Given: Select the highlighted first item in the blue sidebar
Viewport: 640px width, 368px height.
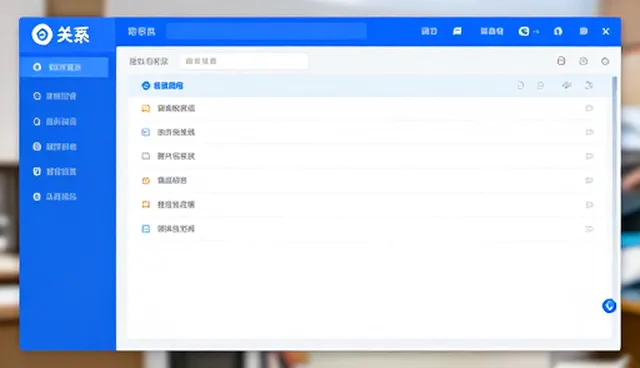Looking at the screenshot, I should pos(64,67).
